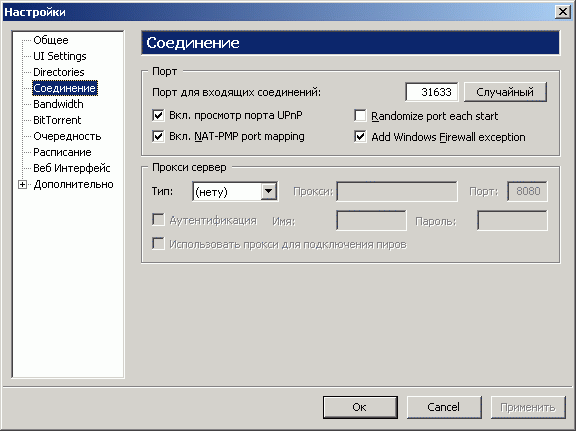Image resolution: width=576 pixels, height=431 pixels.
Task: Select Общее in settings tree
Action: coord(51,40)
